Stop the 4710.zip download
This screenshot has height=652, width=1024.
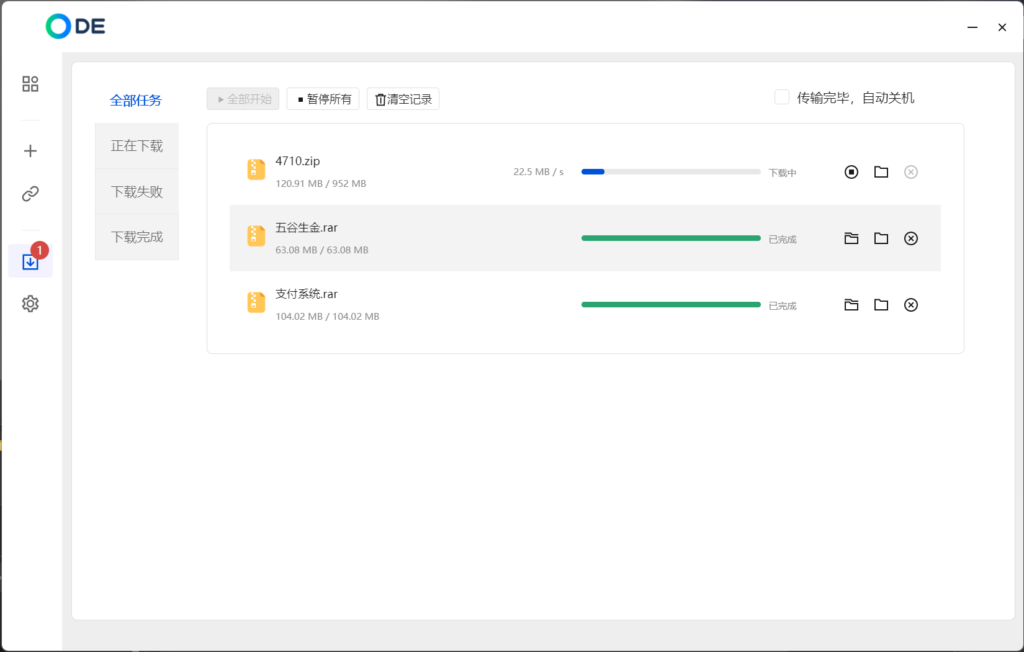tap(851, 172)
